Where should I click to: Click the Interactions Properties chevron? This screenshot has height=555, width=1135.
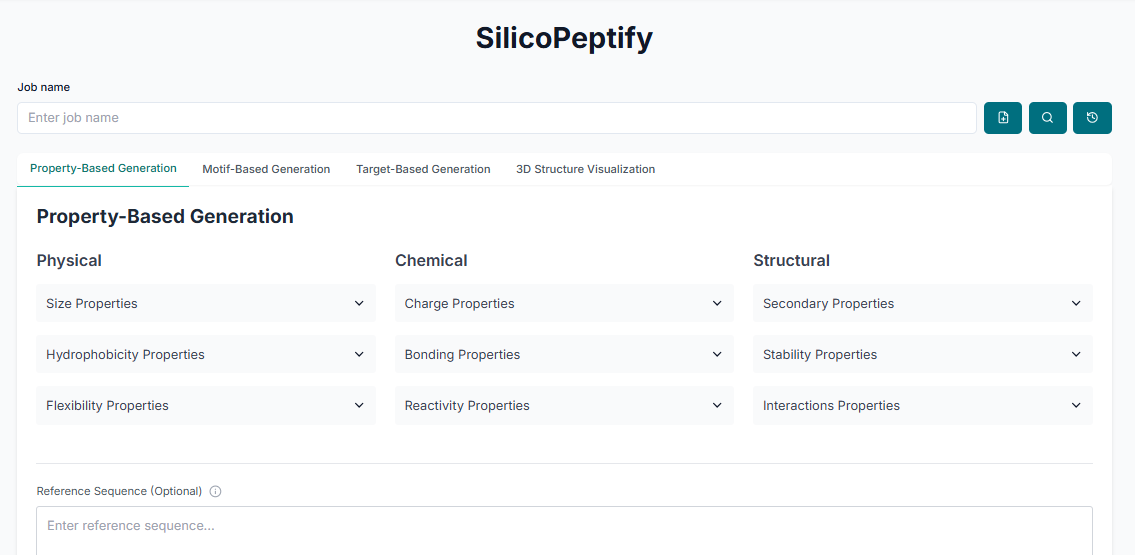(1076, 405)
